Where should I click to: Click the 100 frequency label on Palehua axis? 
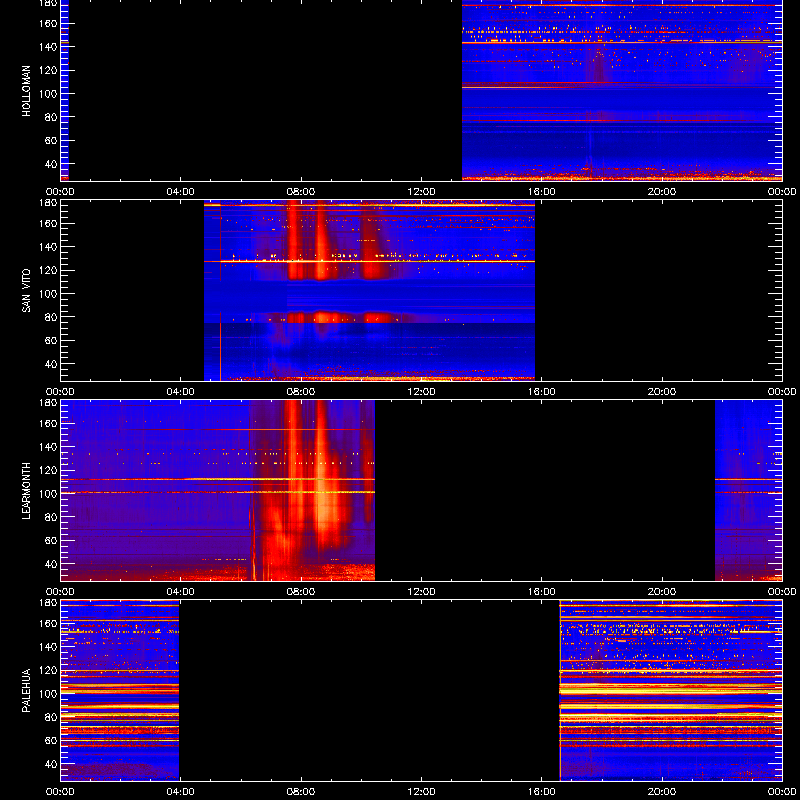[50, 694]
